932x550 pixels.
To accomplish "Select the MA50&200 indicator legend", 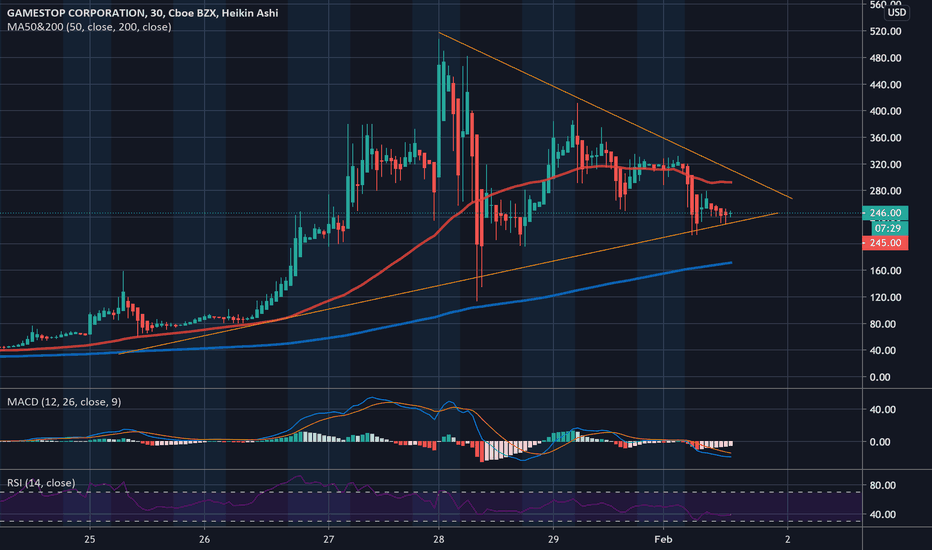I will [x=89, y=27].
